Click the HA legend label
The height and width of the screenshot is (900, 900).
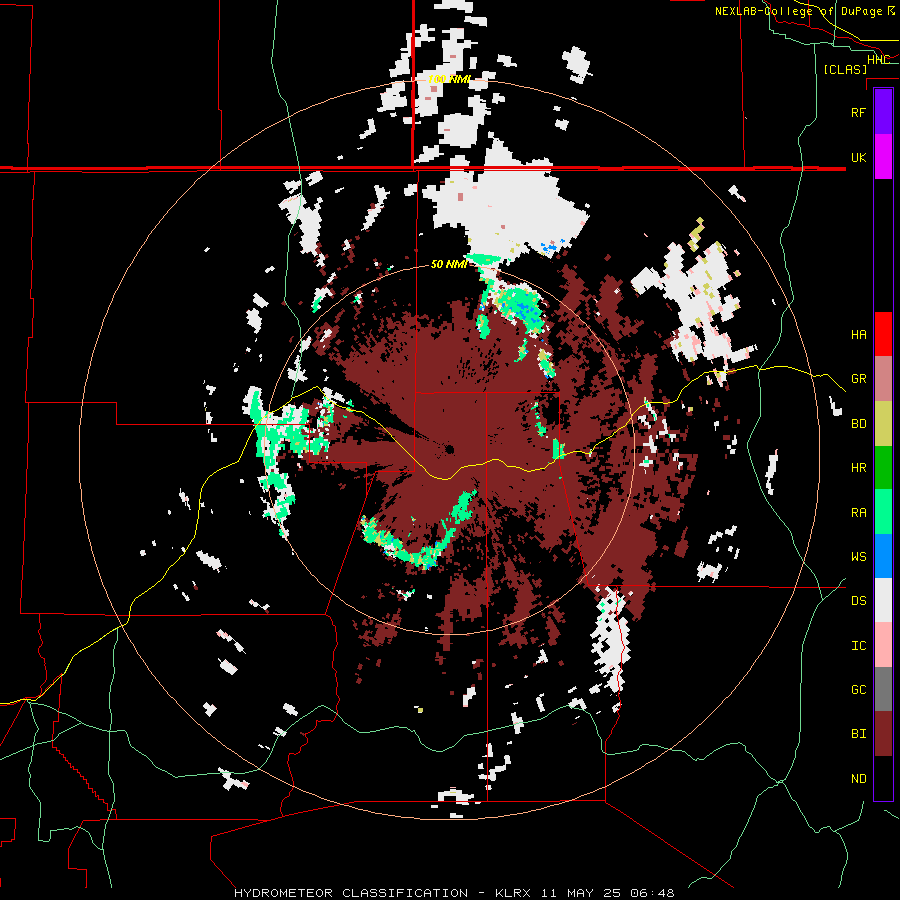pos(858,335)
